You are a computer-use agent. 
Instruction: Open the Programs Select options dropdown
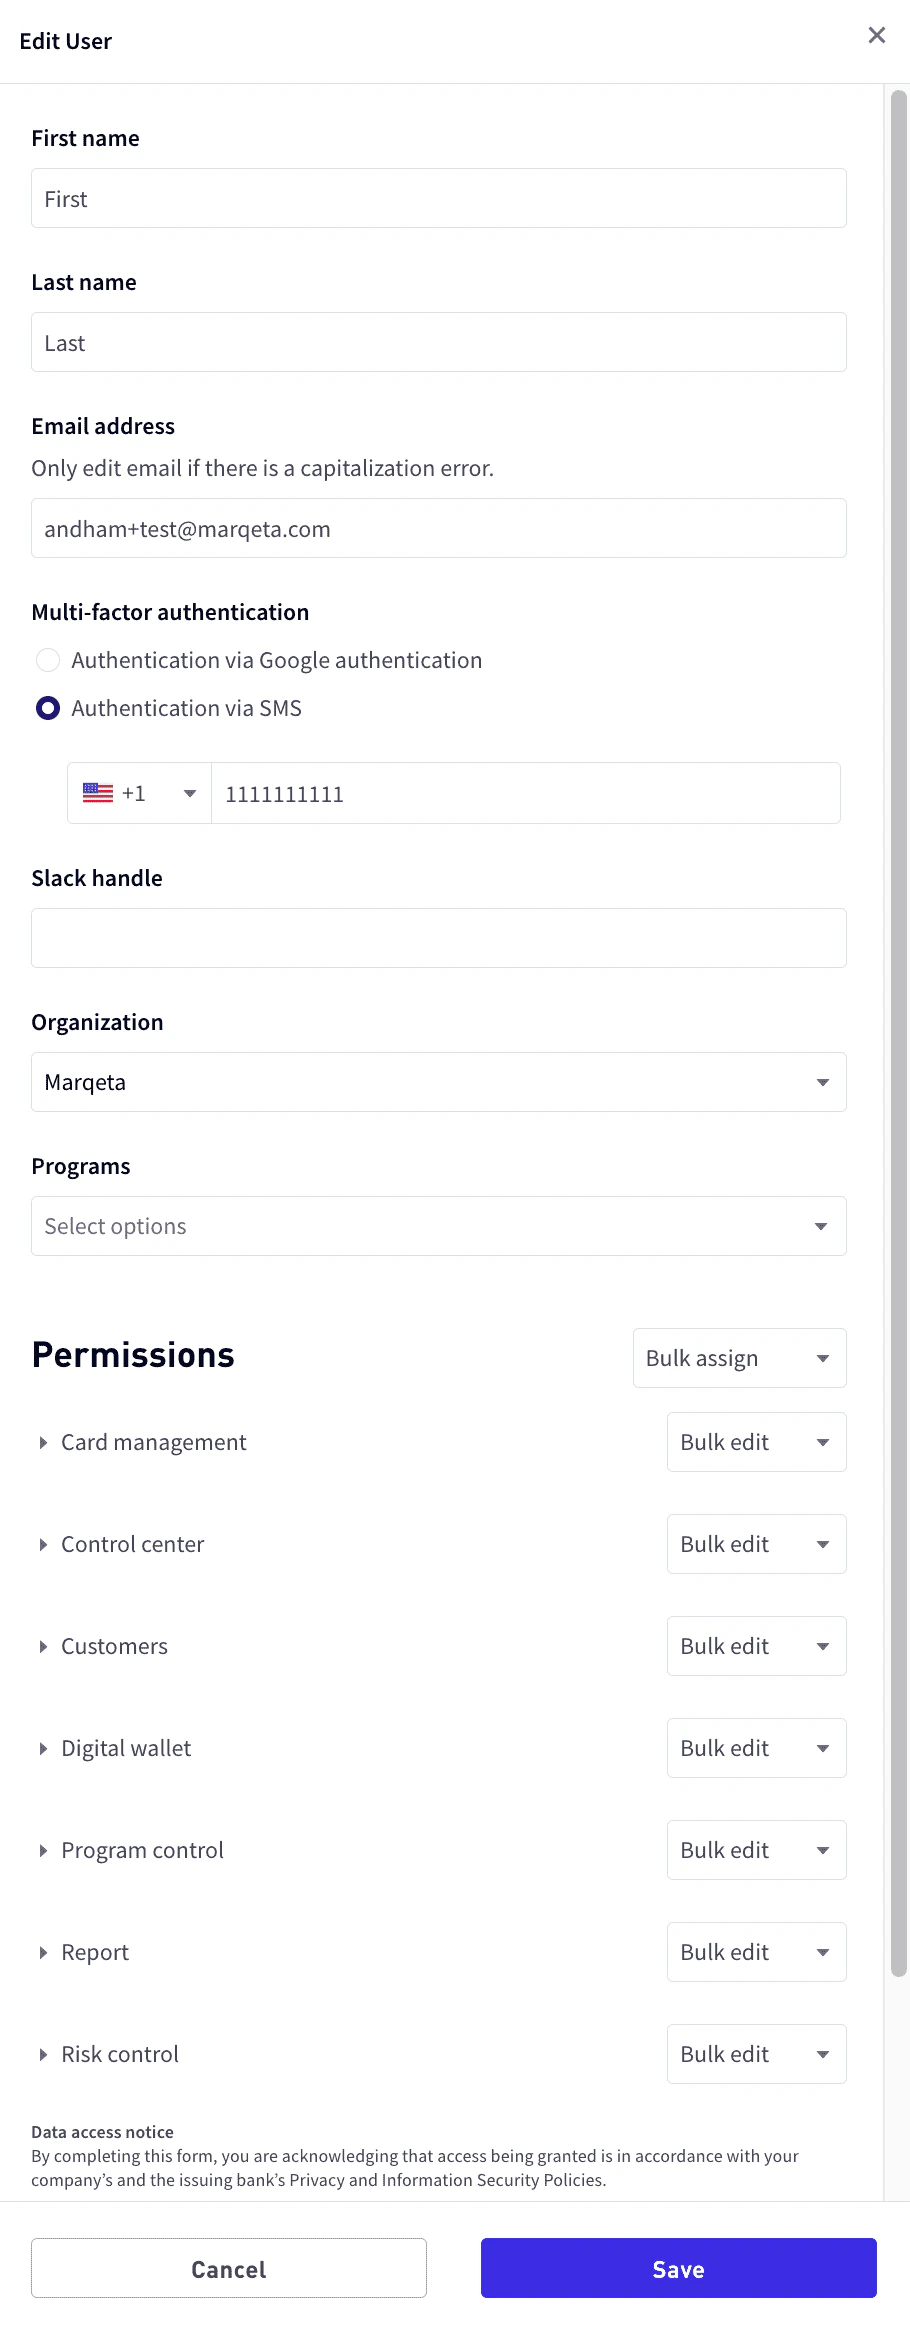pos(438,1226)
